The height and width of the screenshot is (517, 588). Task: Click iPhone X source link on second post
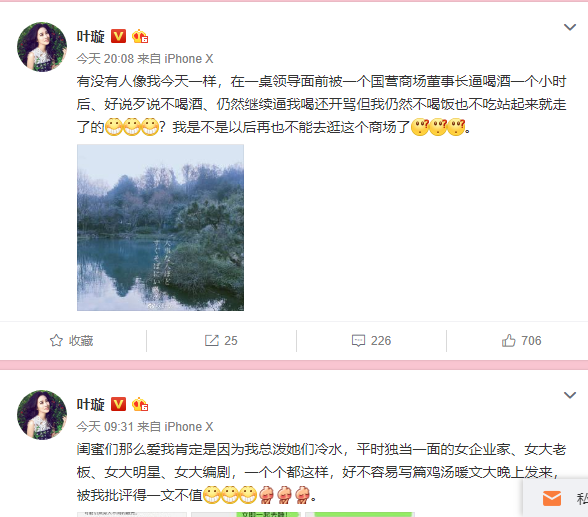tap(189, 427)
